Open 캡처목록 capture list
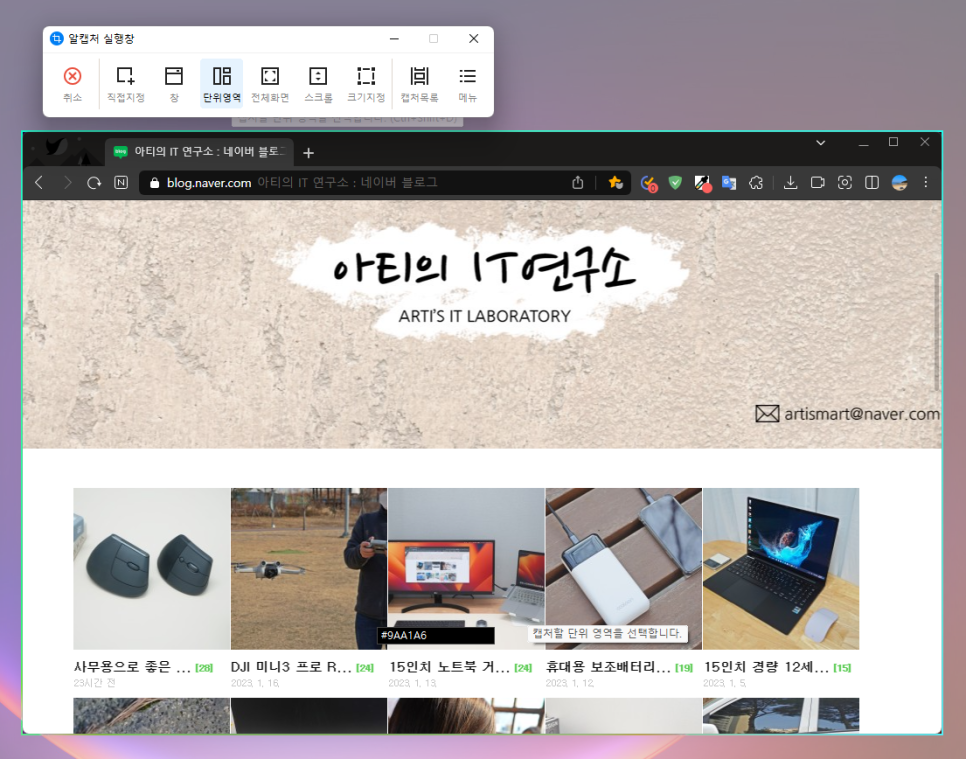 pyautogui.click(x=420, y=84)
